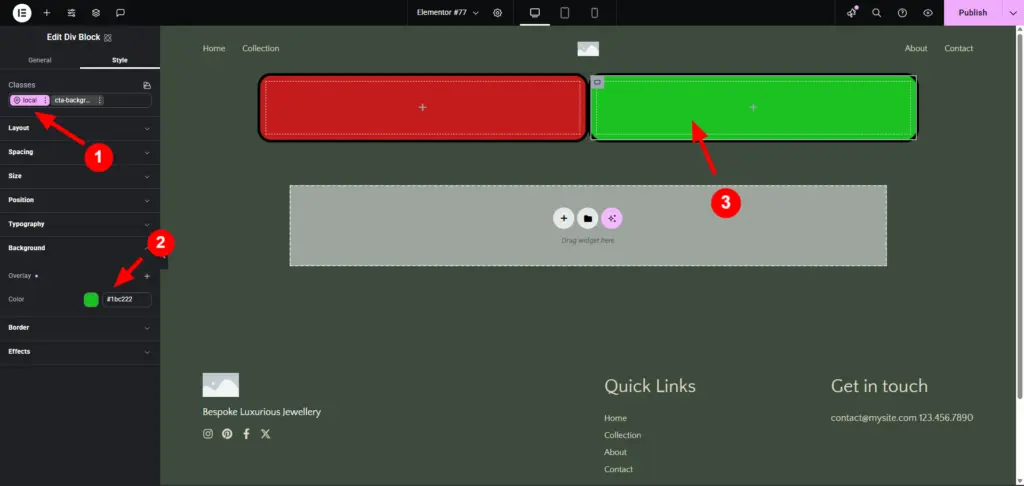Open the Elementor logo menu
The height and width of the screenshot is (486, 1024).
[22, 12]
